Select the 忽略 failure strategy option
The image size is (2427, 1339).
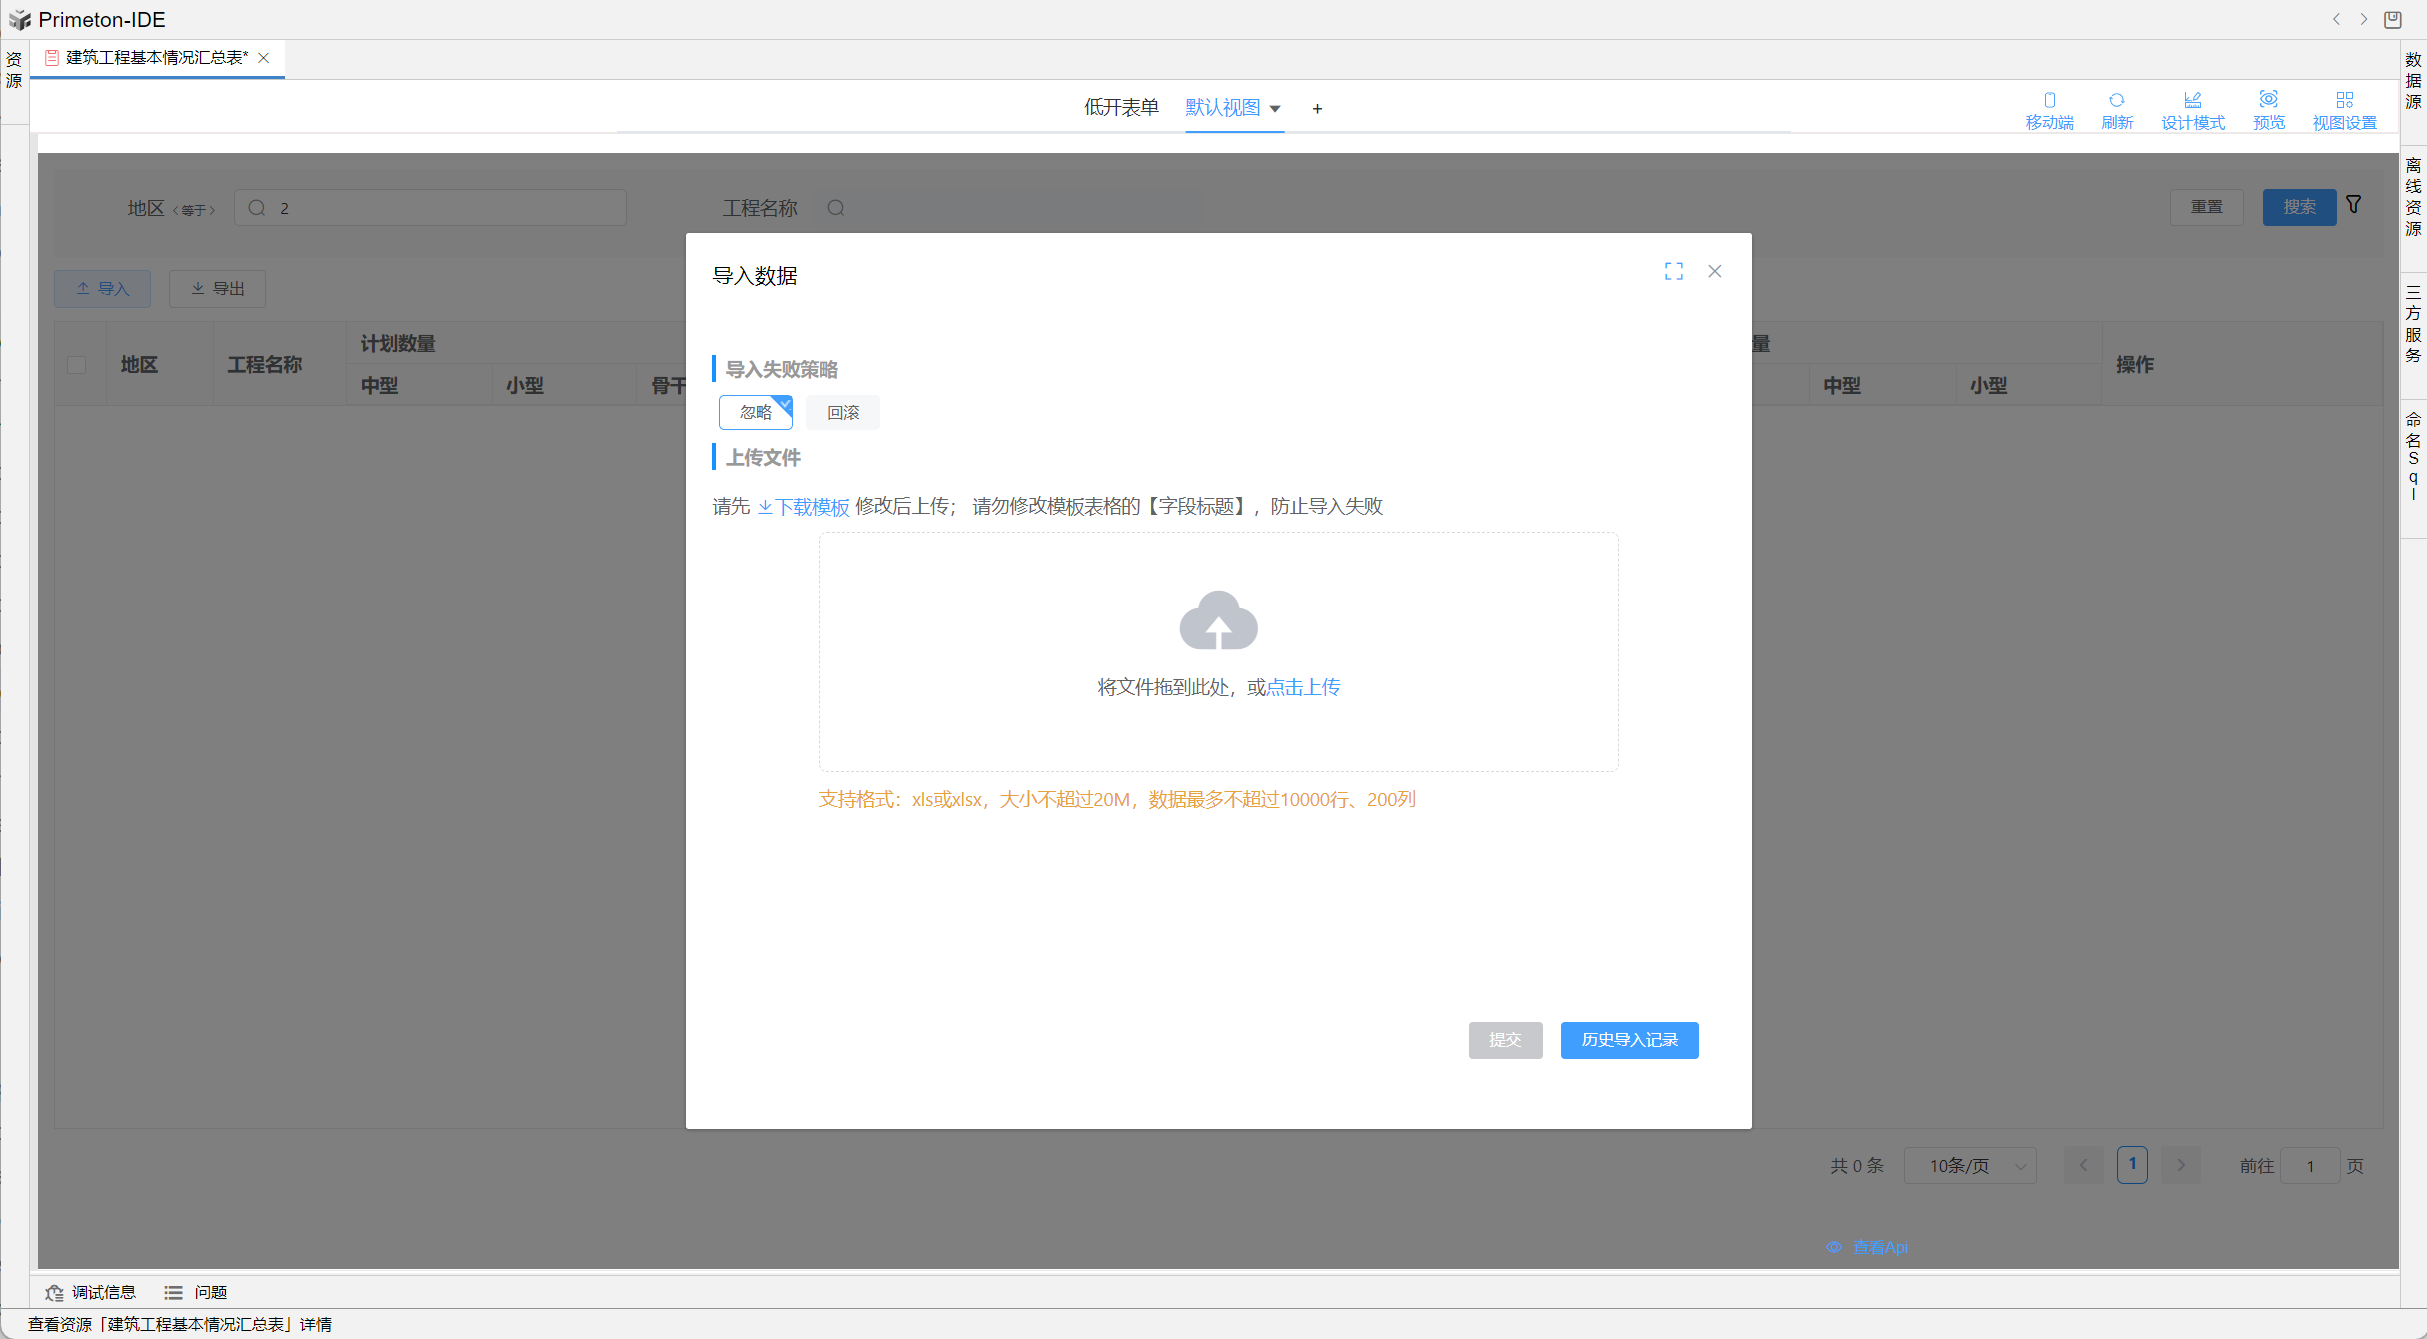755,412
